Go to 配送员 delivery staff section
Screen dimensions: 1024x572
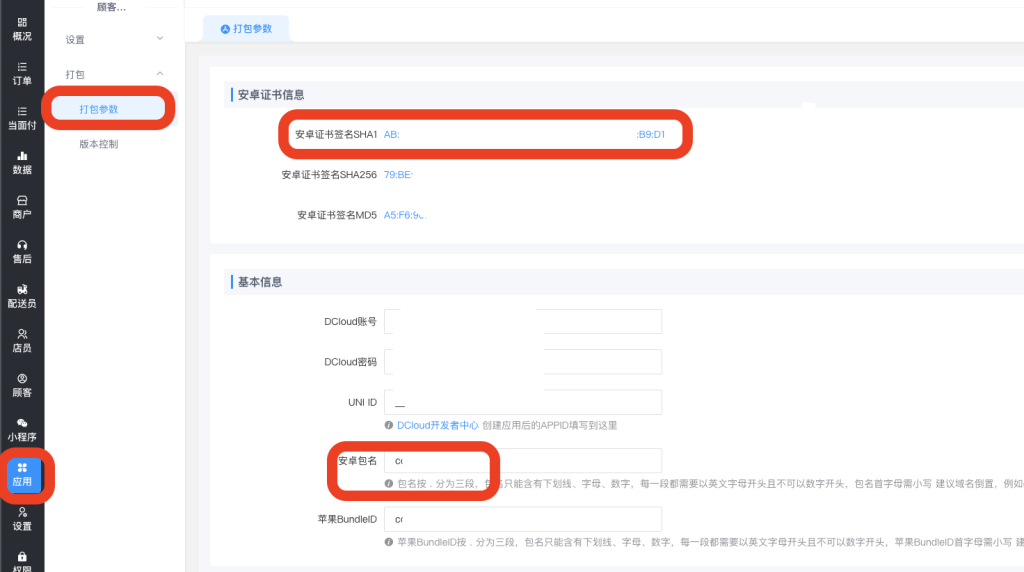click(x=22, y=296)
